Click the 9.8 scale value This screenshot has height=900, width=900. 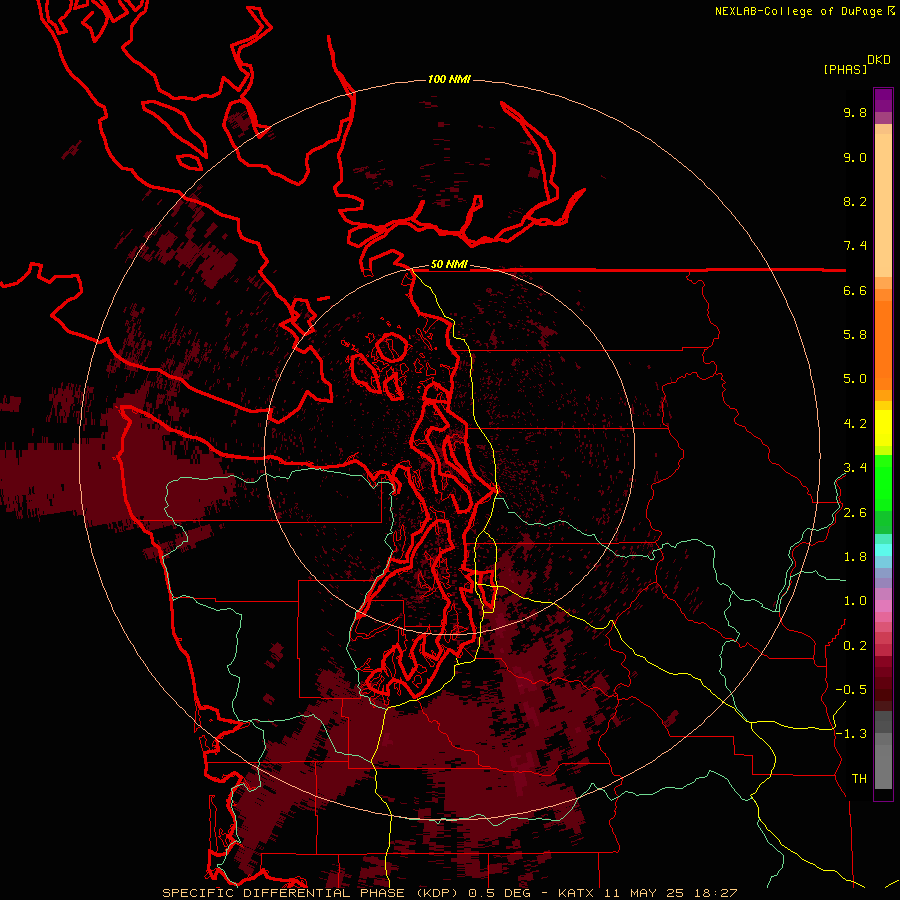tap(855, 112)
